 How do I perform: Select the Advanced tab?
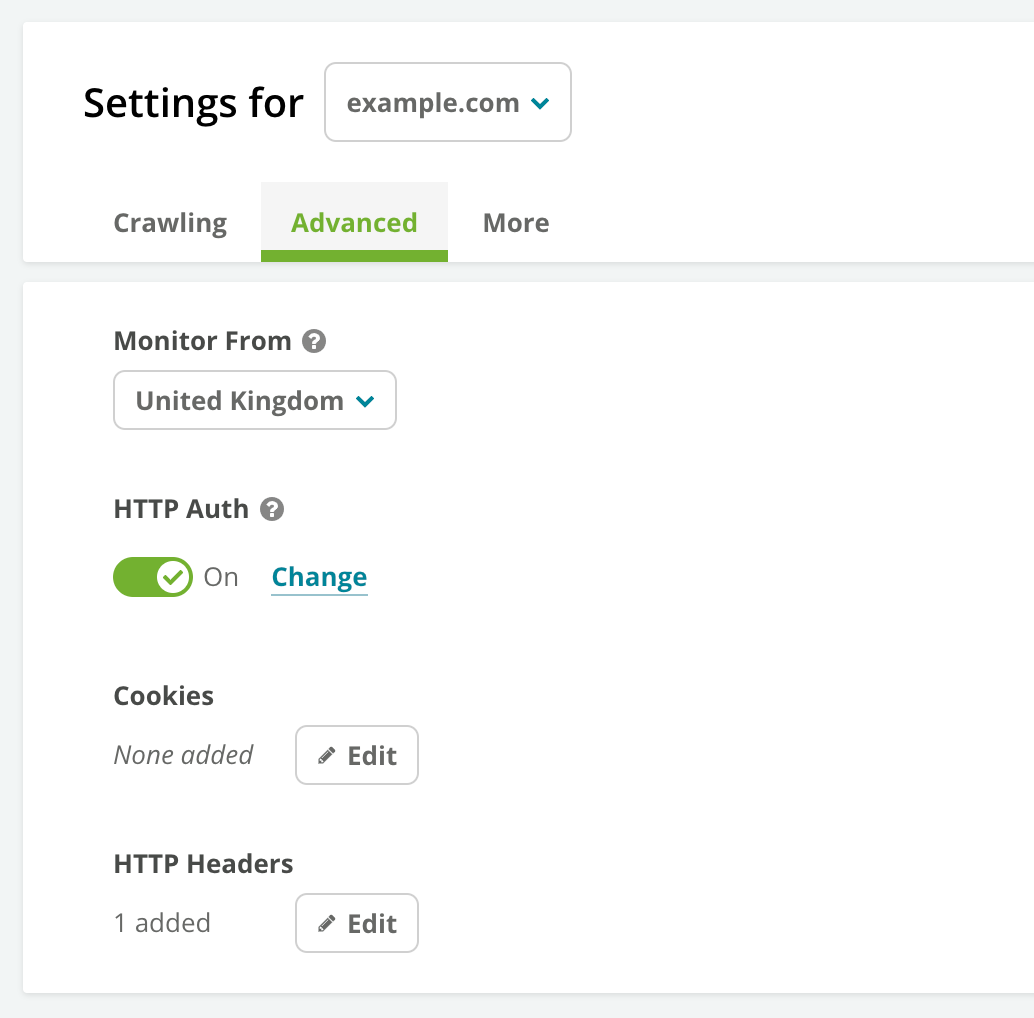click(354, 223)
